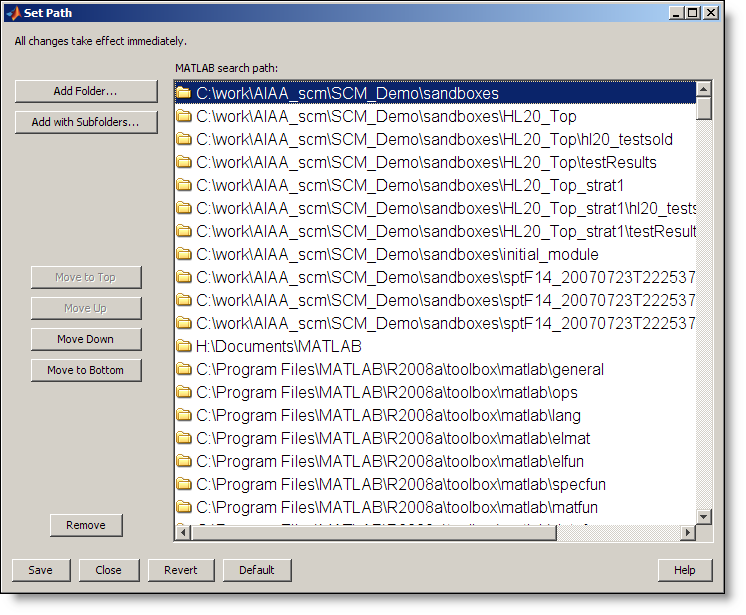Revert the path changes
This screenshot has height=615, width=746.
tap(181, 570)
